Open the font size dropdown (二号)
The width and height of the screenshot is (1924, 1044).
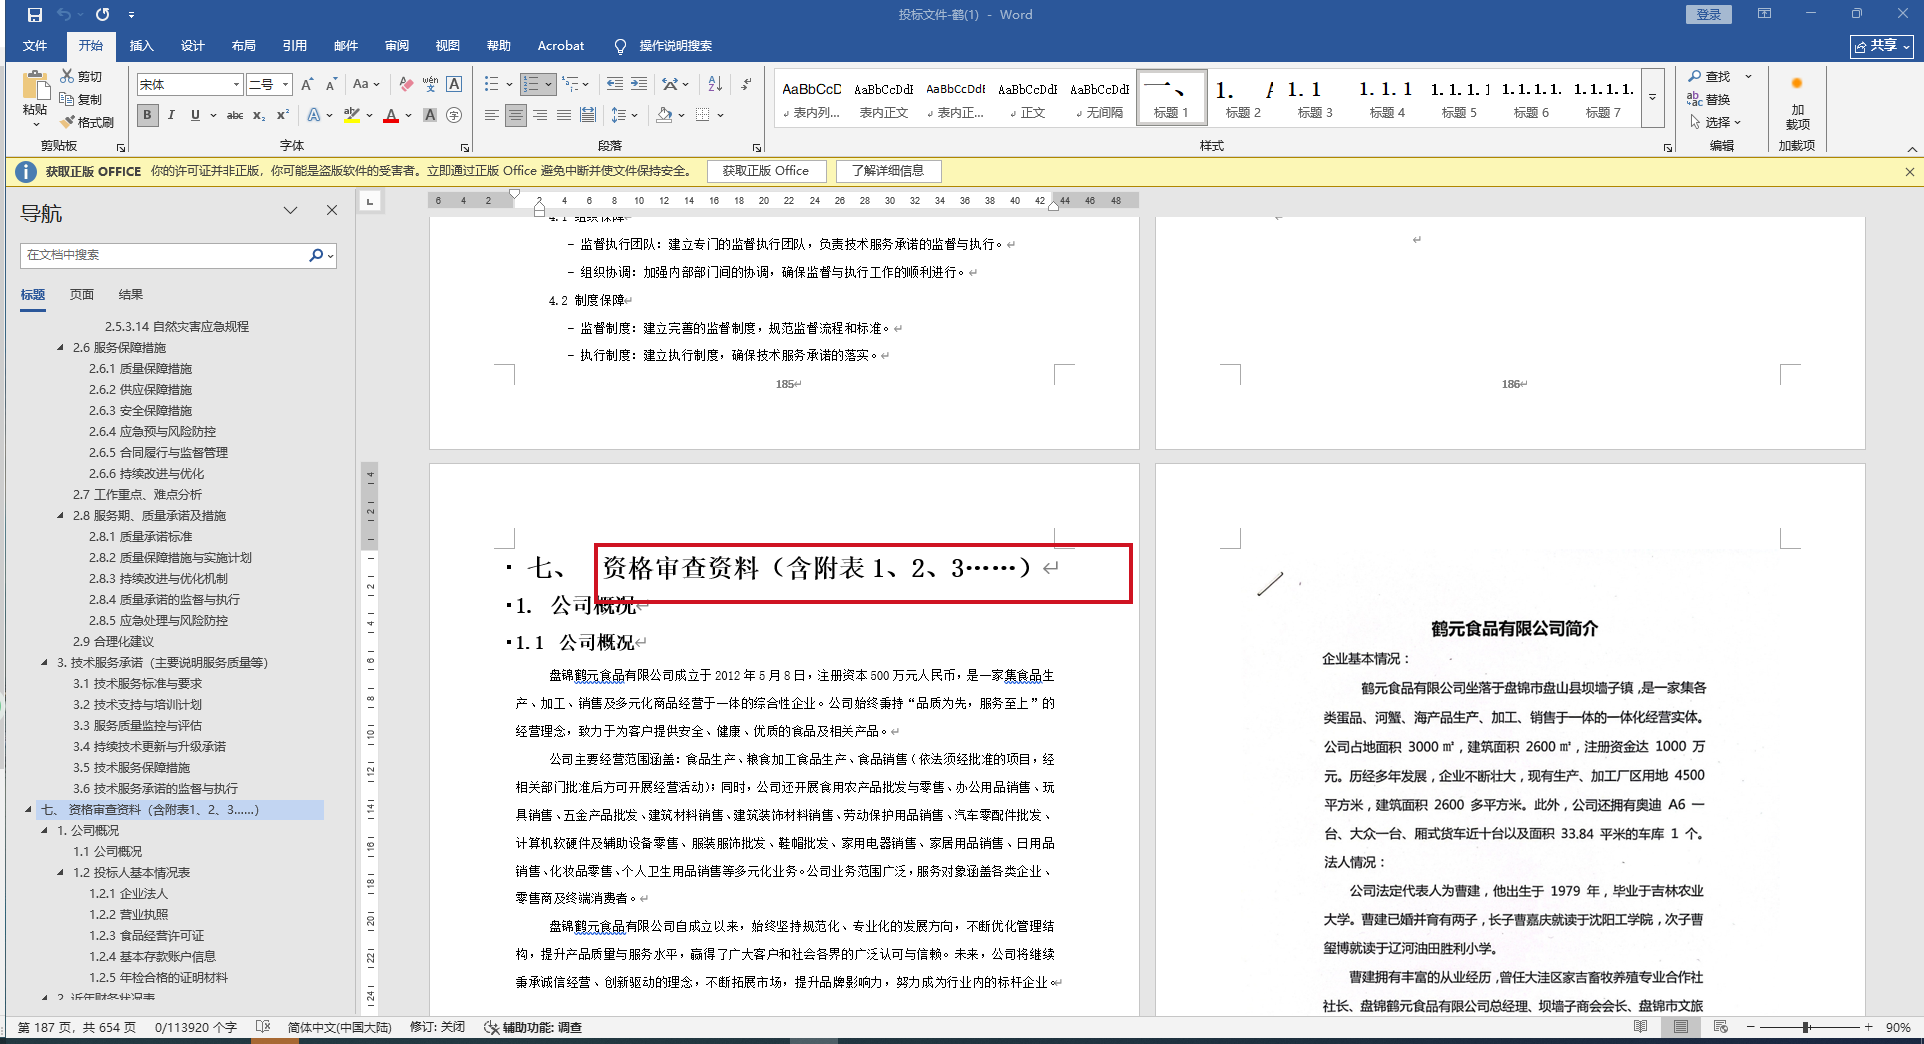tap(285, 85)
